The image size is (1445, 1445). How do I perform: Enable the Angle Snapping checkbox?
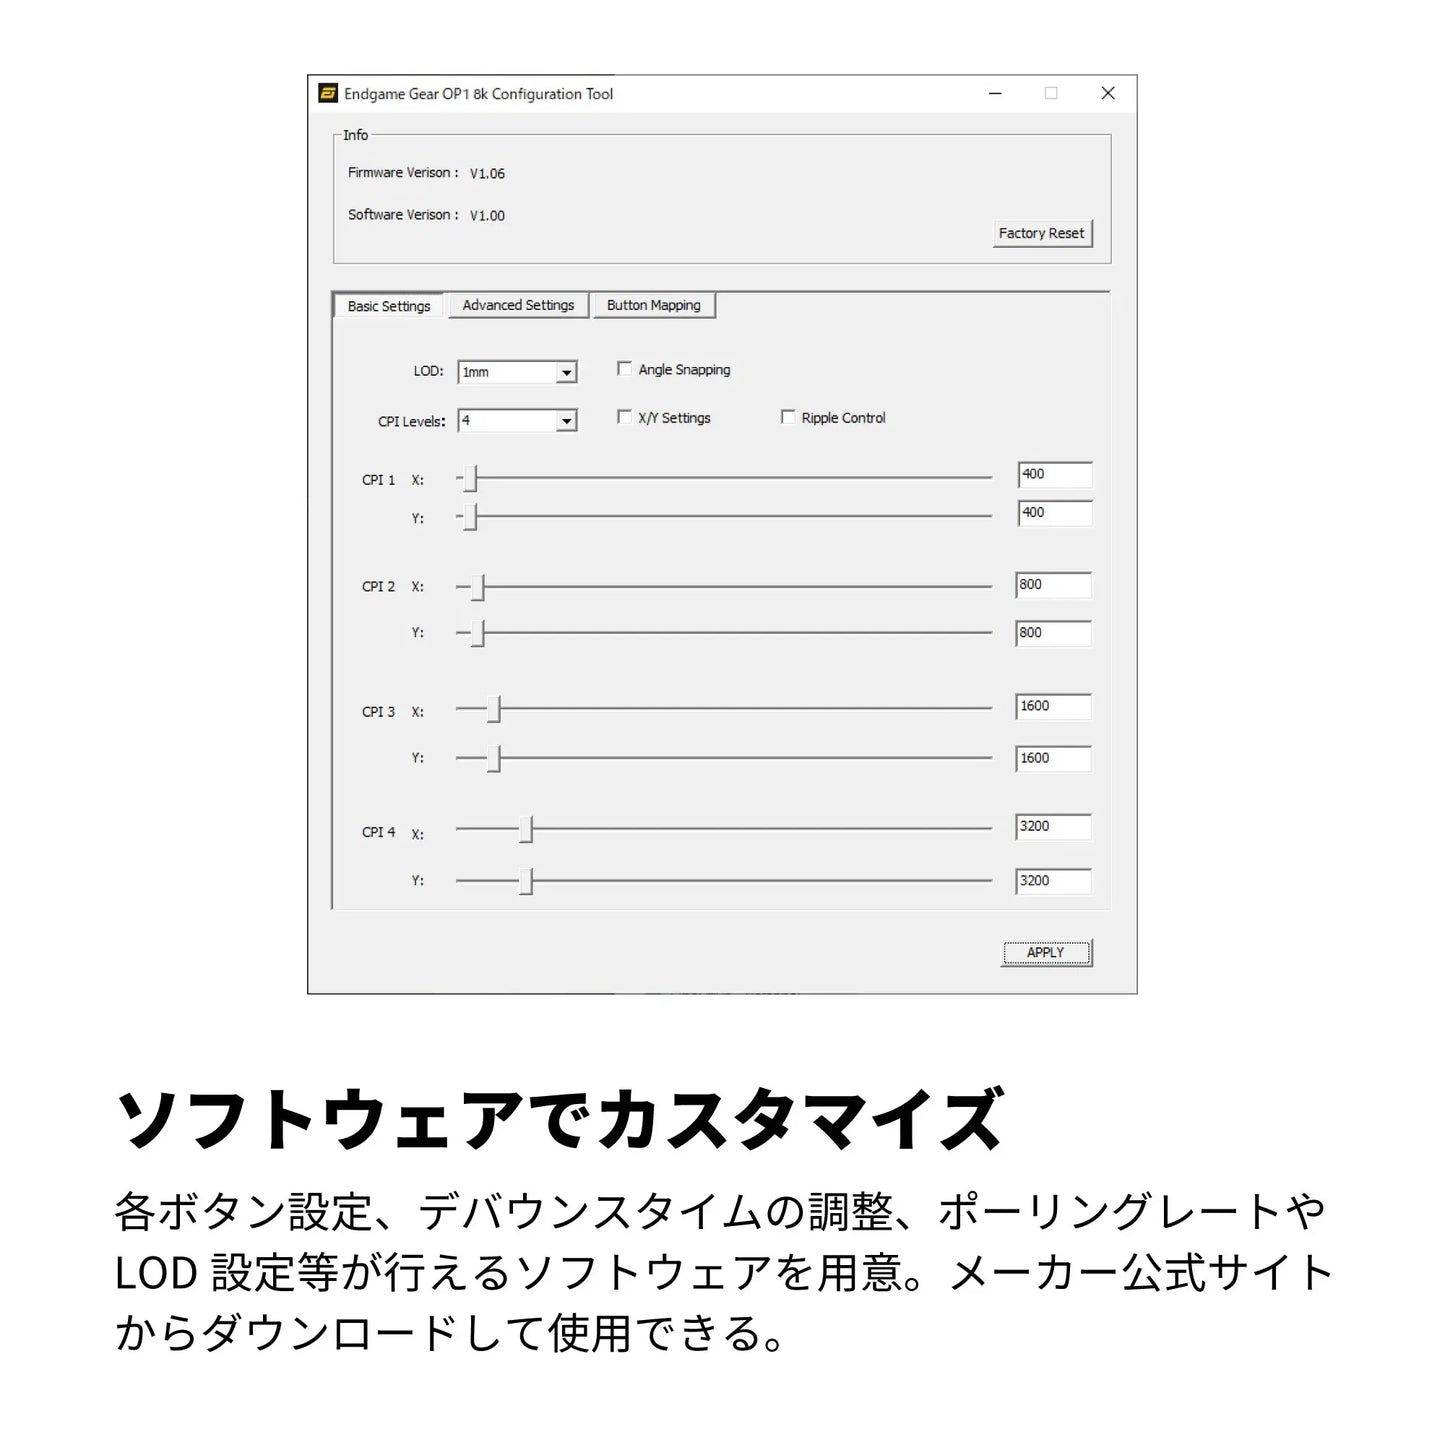625,369
